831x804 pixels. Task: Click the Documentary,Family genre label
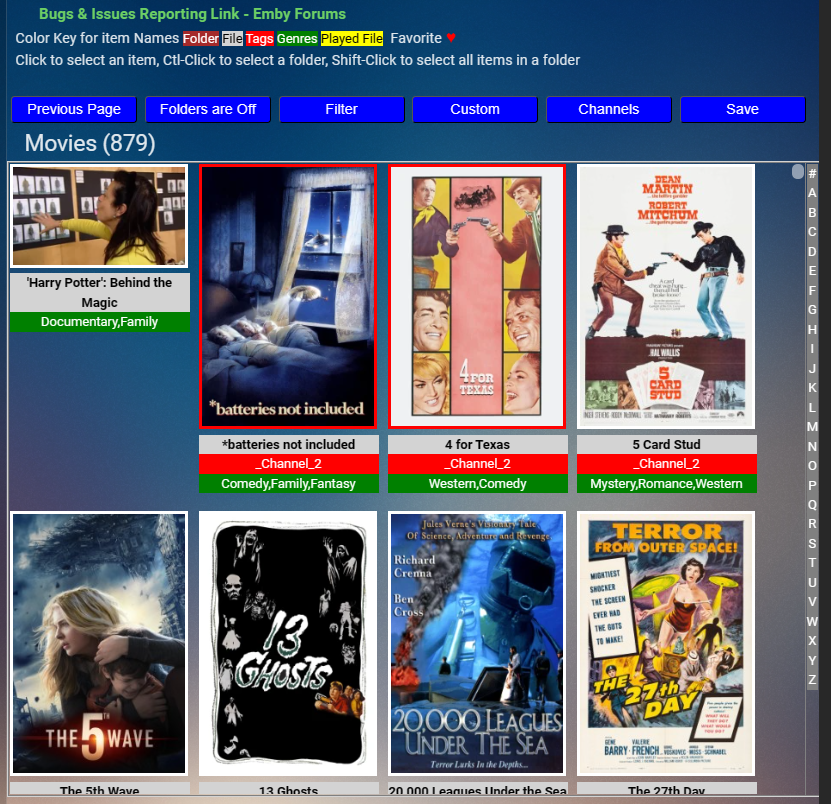[100, 322]
